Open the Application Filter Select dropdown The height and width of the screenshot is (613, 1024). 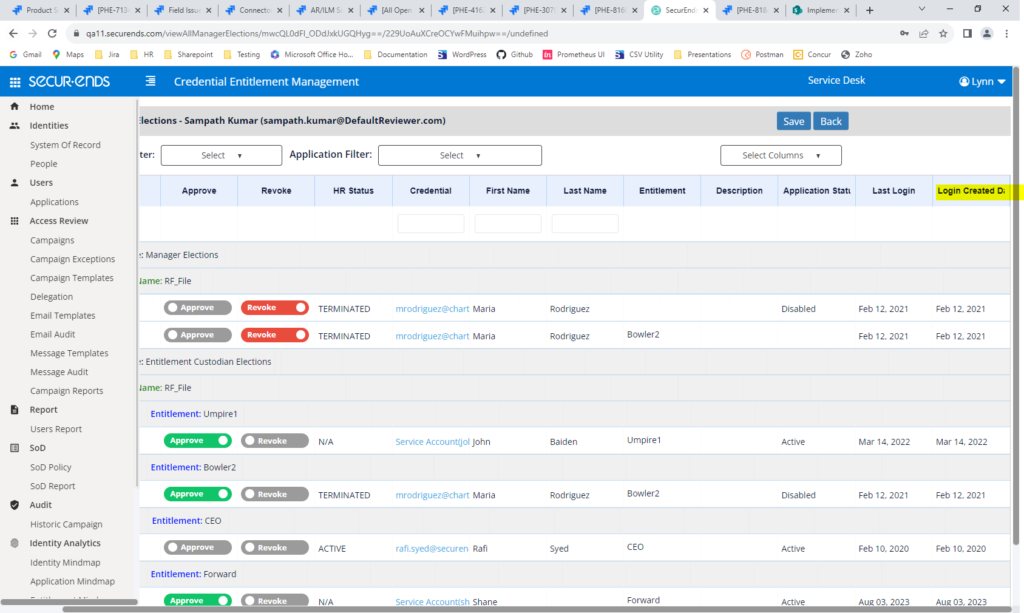(460, 155)
